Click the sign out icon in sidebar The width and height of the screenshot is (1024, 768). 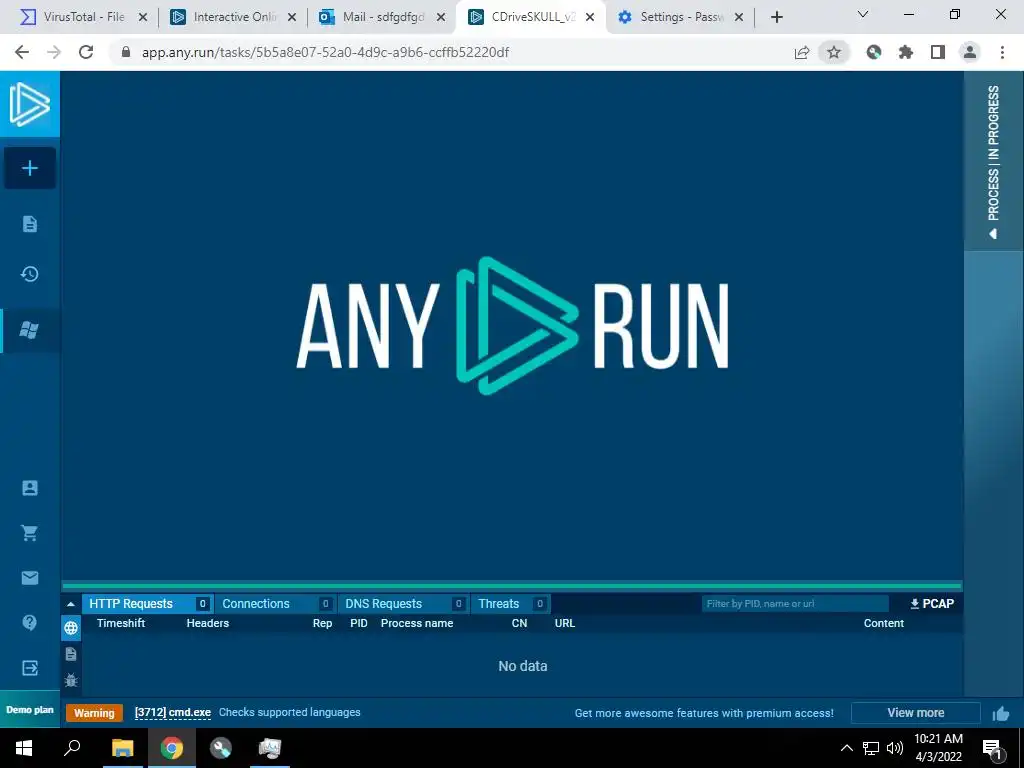coord(30,667)
